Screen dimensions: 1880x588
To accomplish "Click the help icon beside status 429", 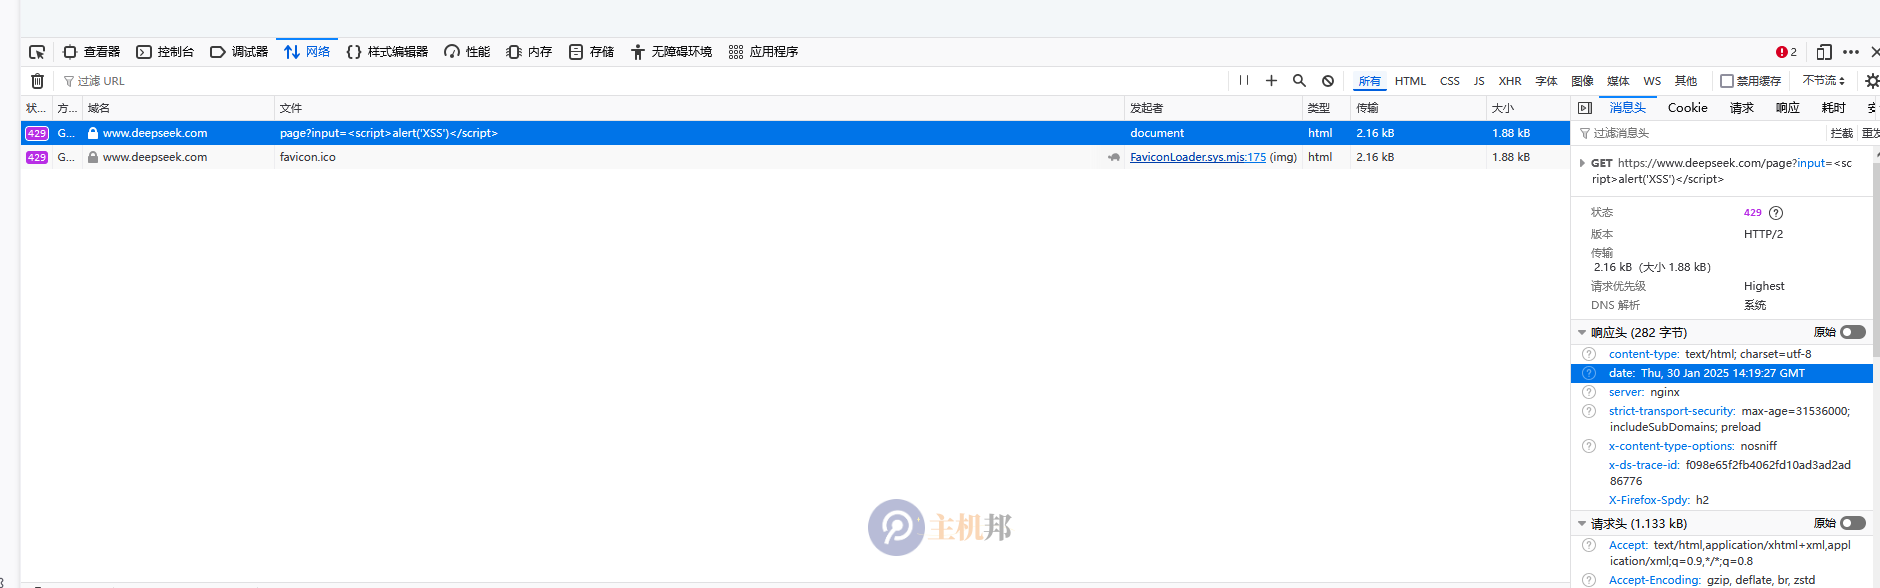I will click(x=1776, y=213).
